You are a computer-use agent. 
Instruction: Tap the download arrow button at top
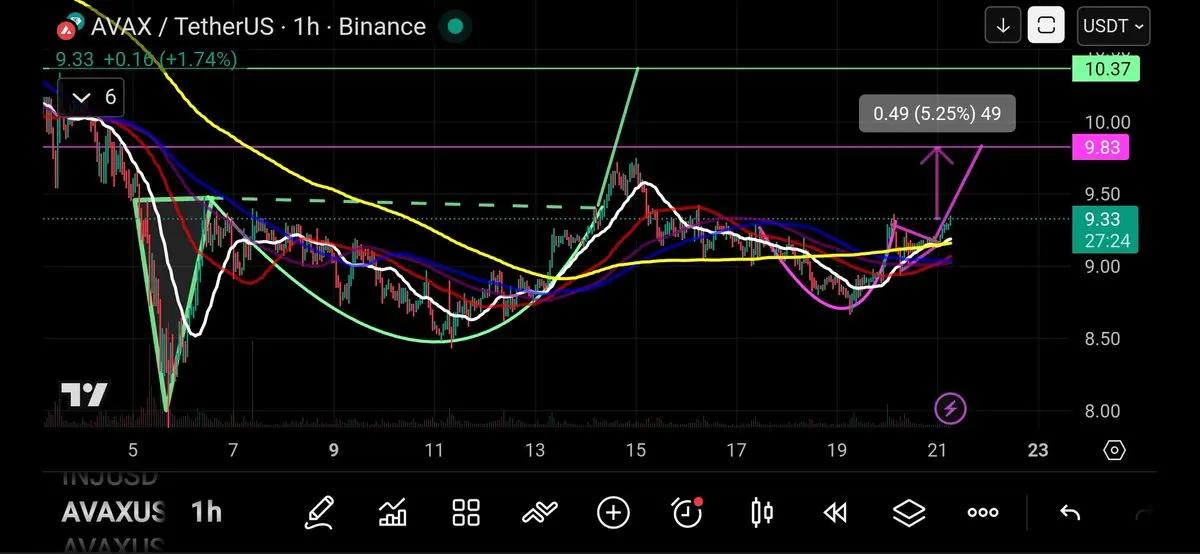[1003, 25]
